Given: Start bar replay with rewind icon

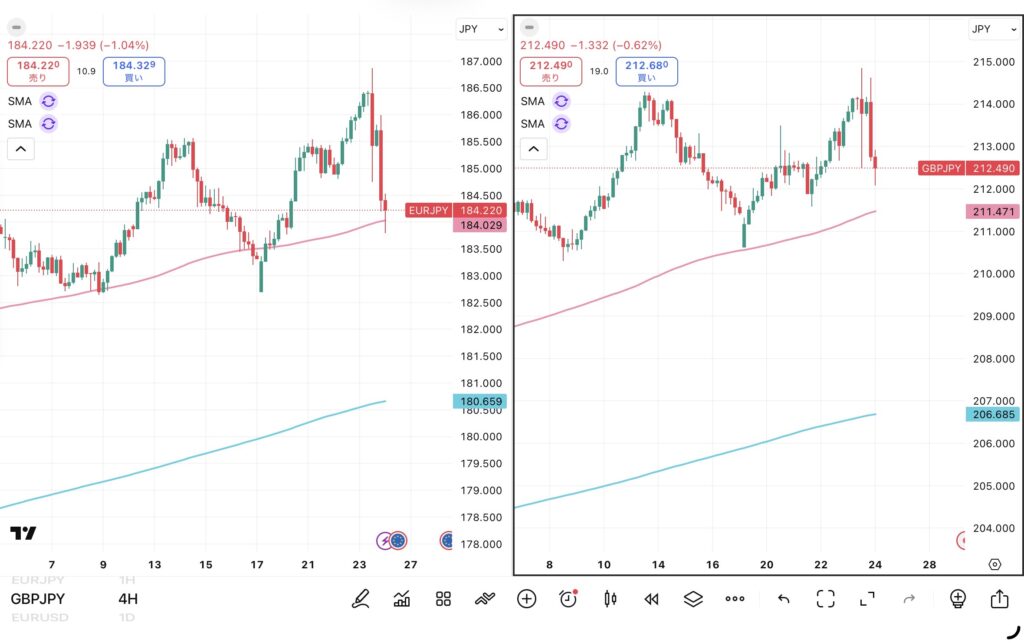Looking at the screenshot, I should (652, 599).
